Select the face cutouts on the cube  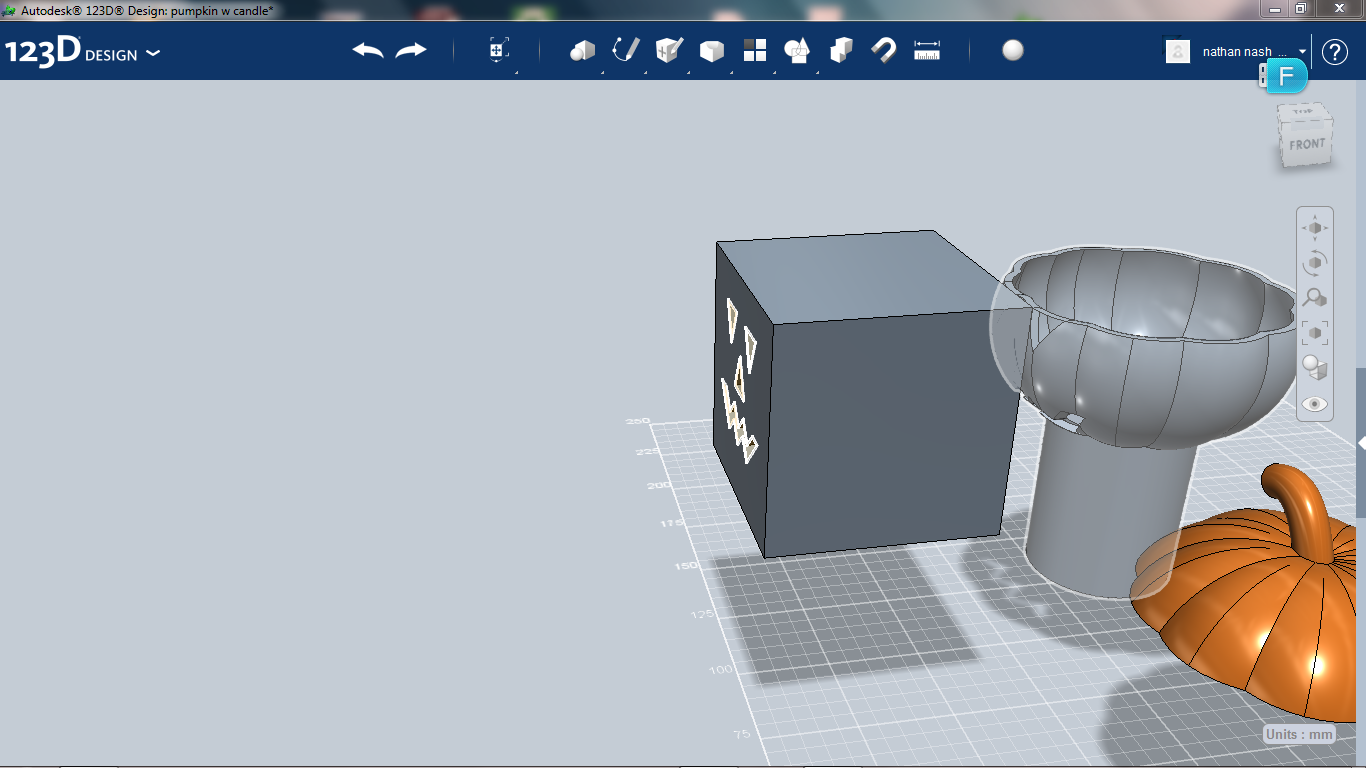[x=740, y=380]
